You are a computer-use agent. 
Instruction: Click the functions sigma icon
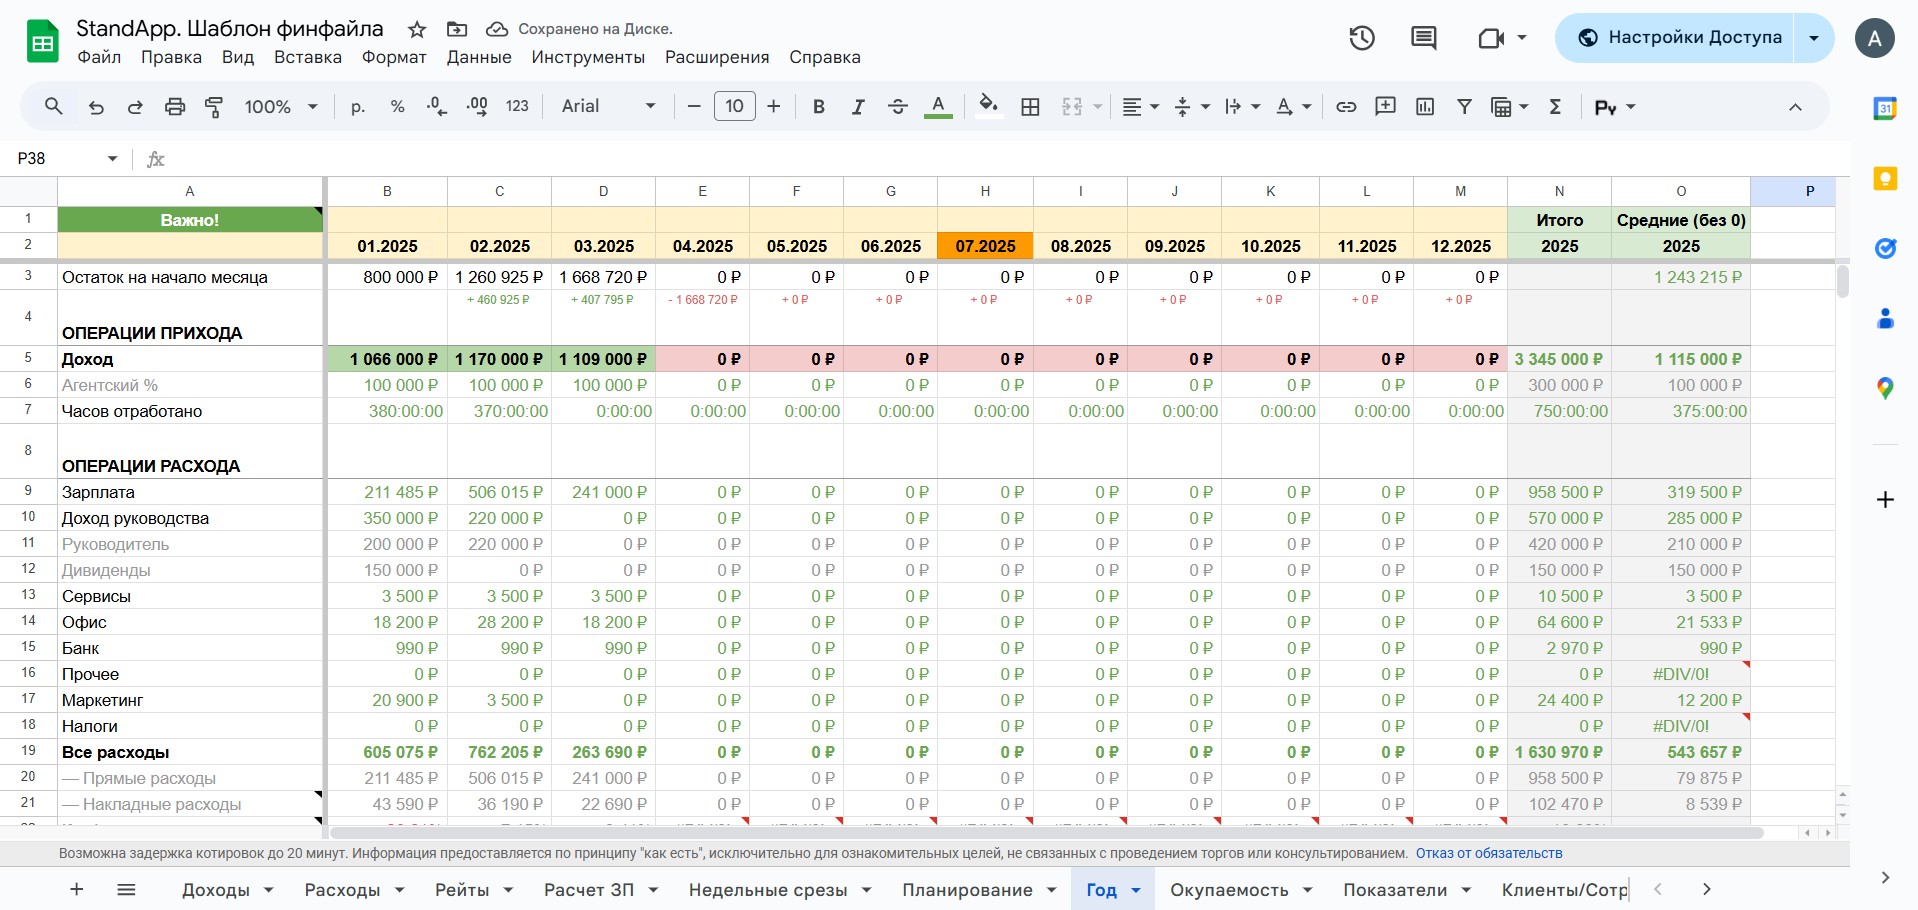(x=1555, y=107)
